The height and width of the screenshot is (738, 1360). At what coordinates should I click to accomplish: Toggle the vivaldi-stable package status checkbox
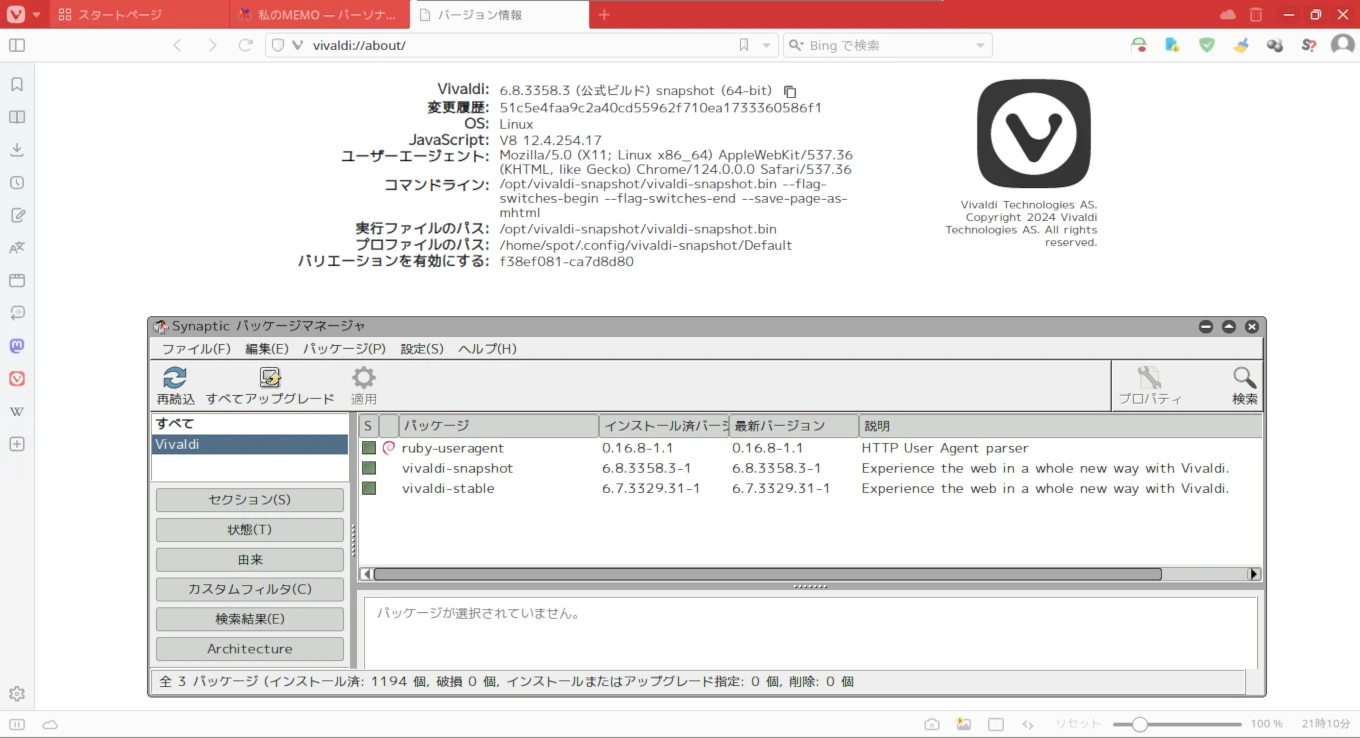point(369,488)
